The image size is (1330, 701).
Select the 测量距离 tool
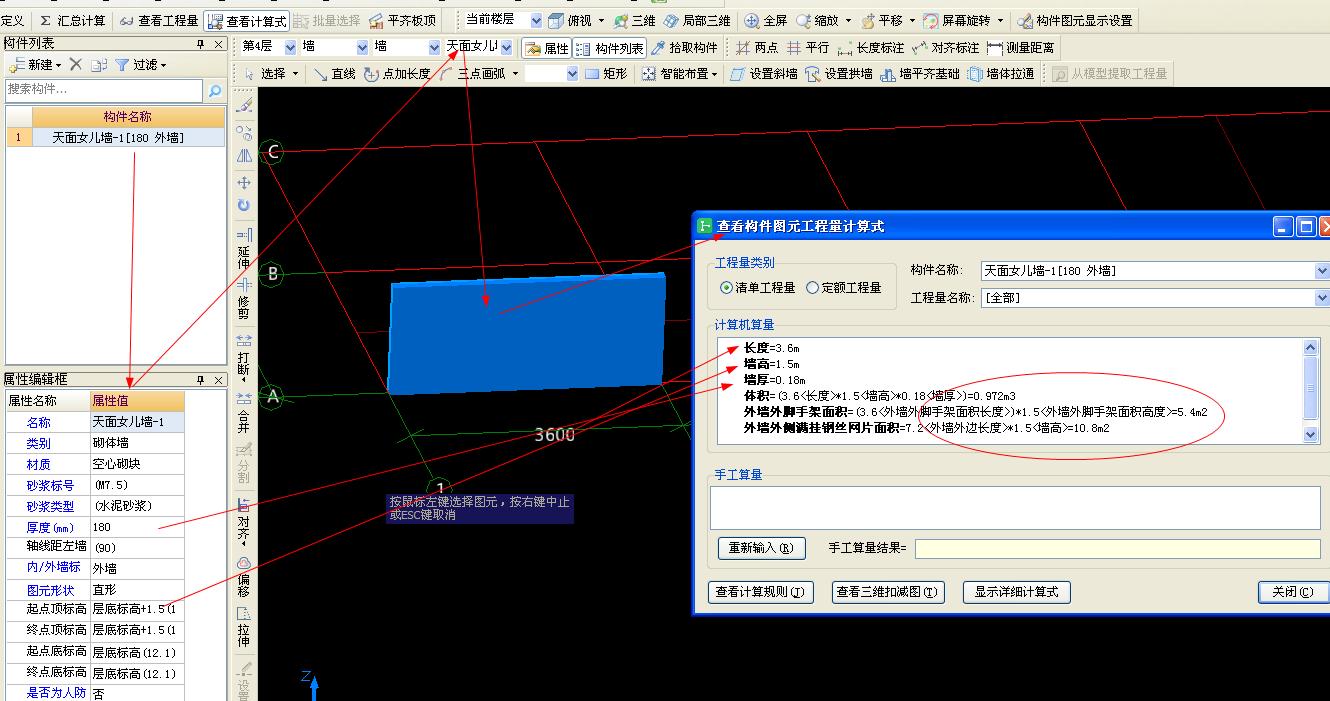[1021, 48]
